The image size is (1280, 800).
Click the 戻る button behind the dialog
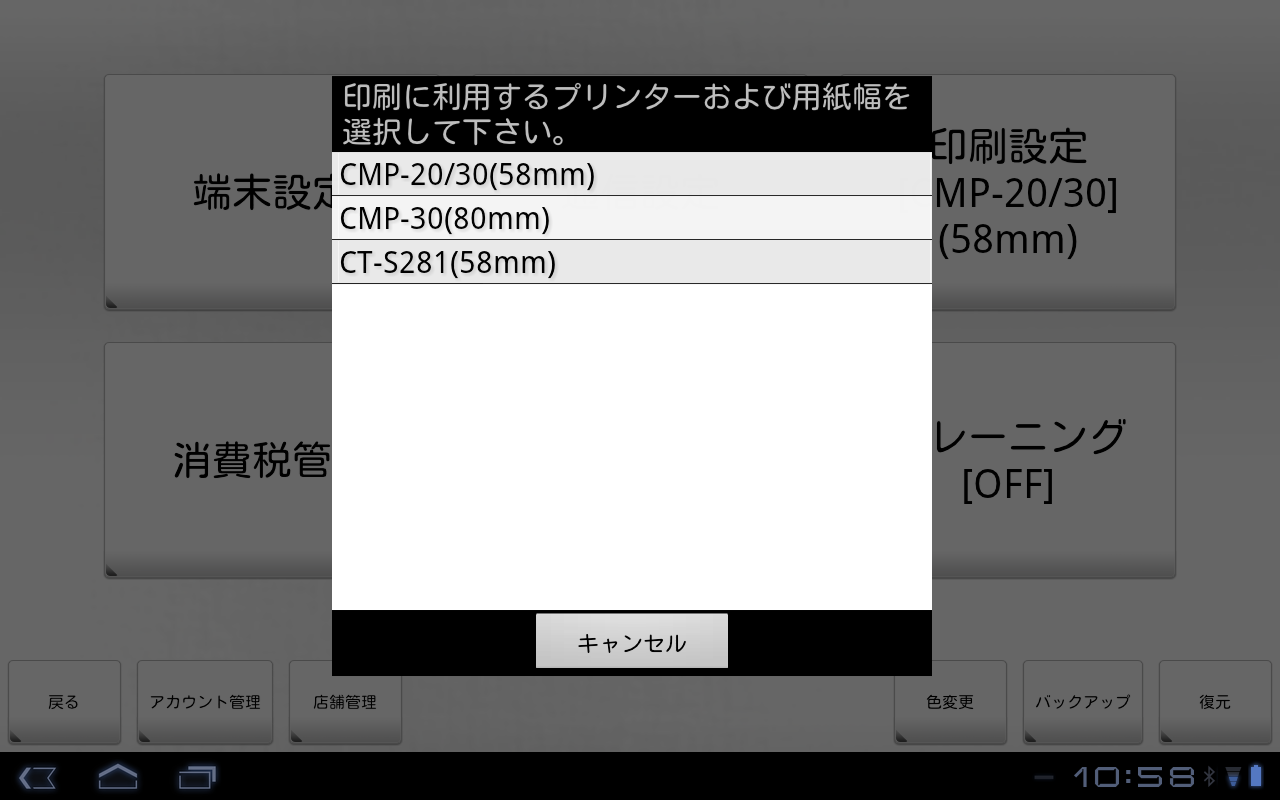pos(64,702)
